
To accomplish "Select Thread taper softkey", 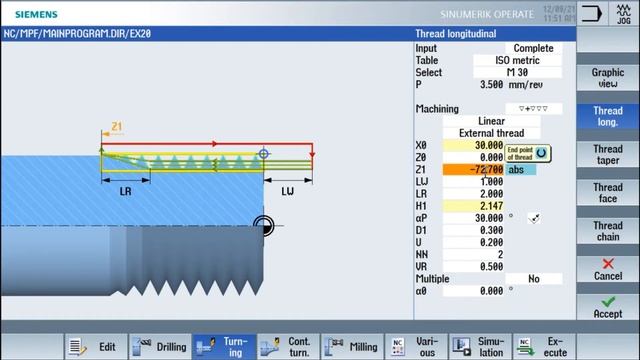I will point(608,154).
